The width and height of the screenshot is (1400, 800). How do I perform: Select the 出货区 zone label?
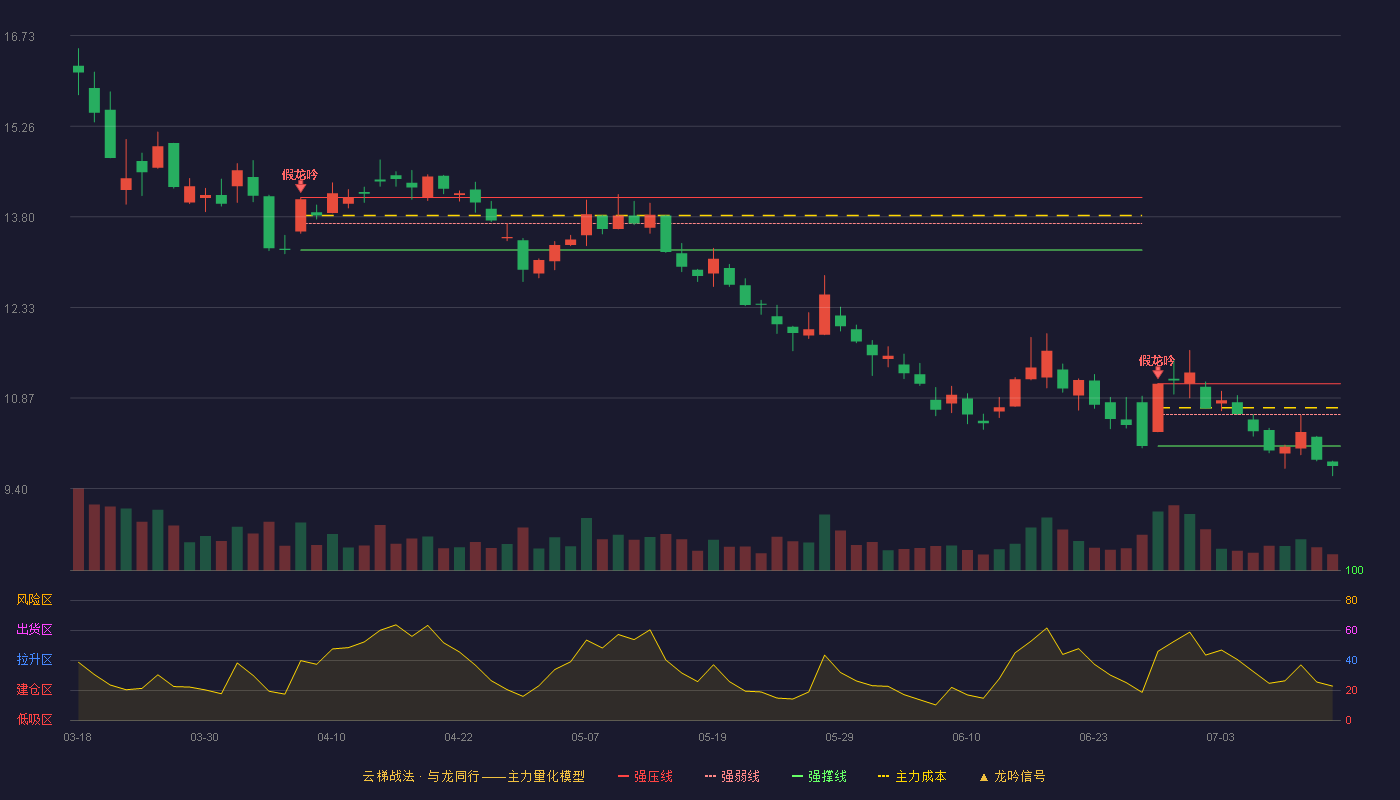click(x=34, y=630)
